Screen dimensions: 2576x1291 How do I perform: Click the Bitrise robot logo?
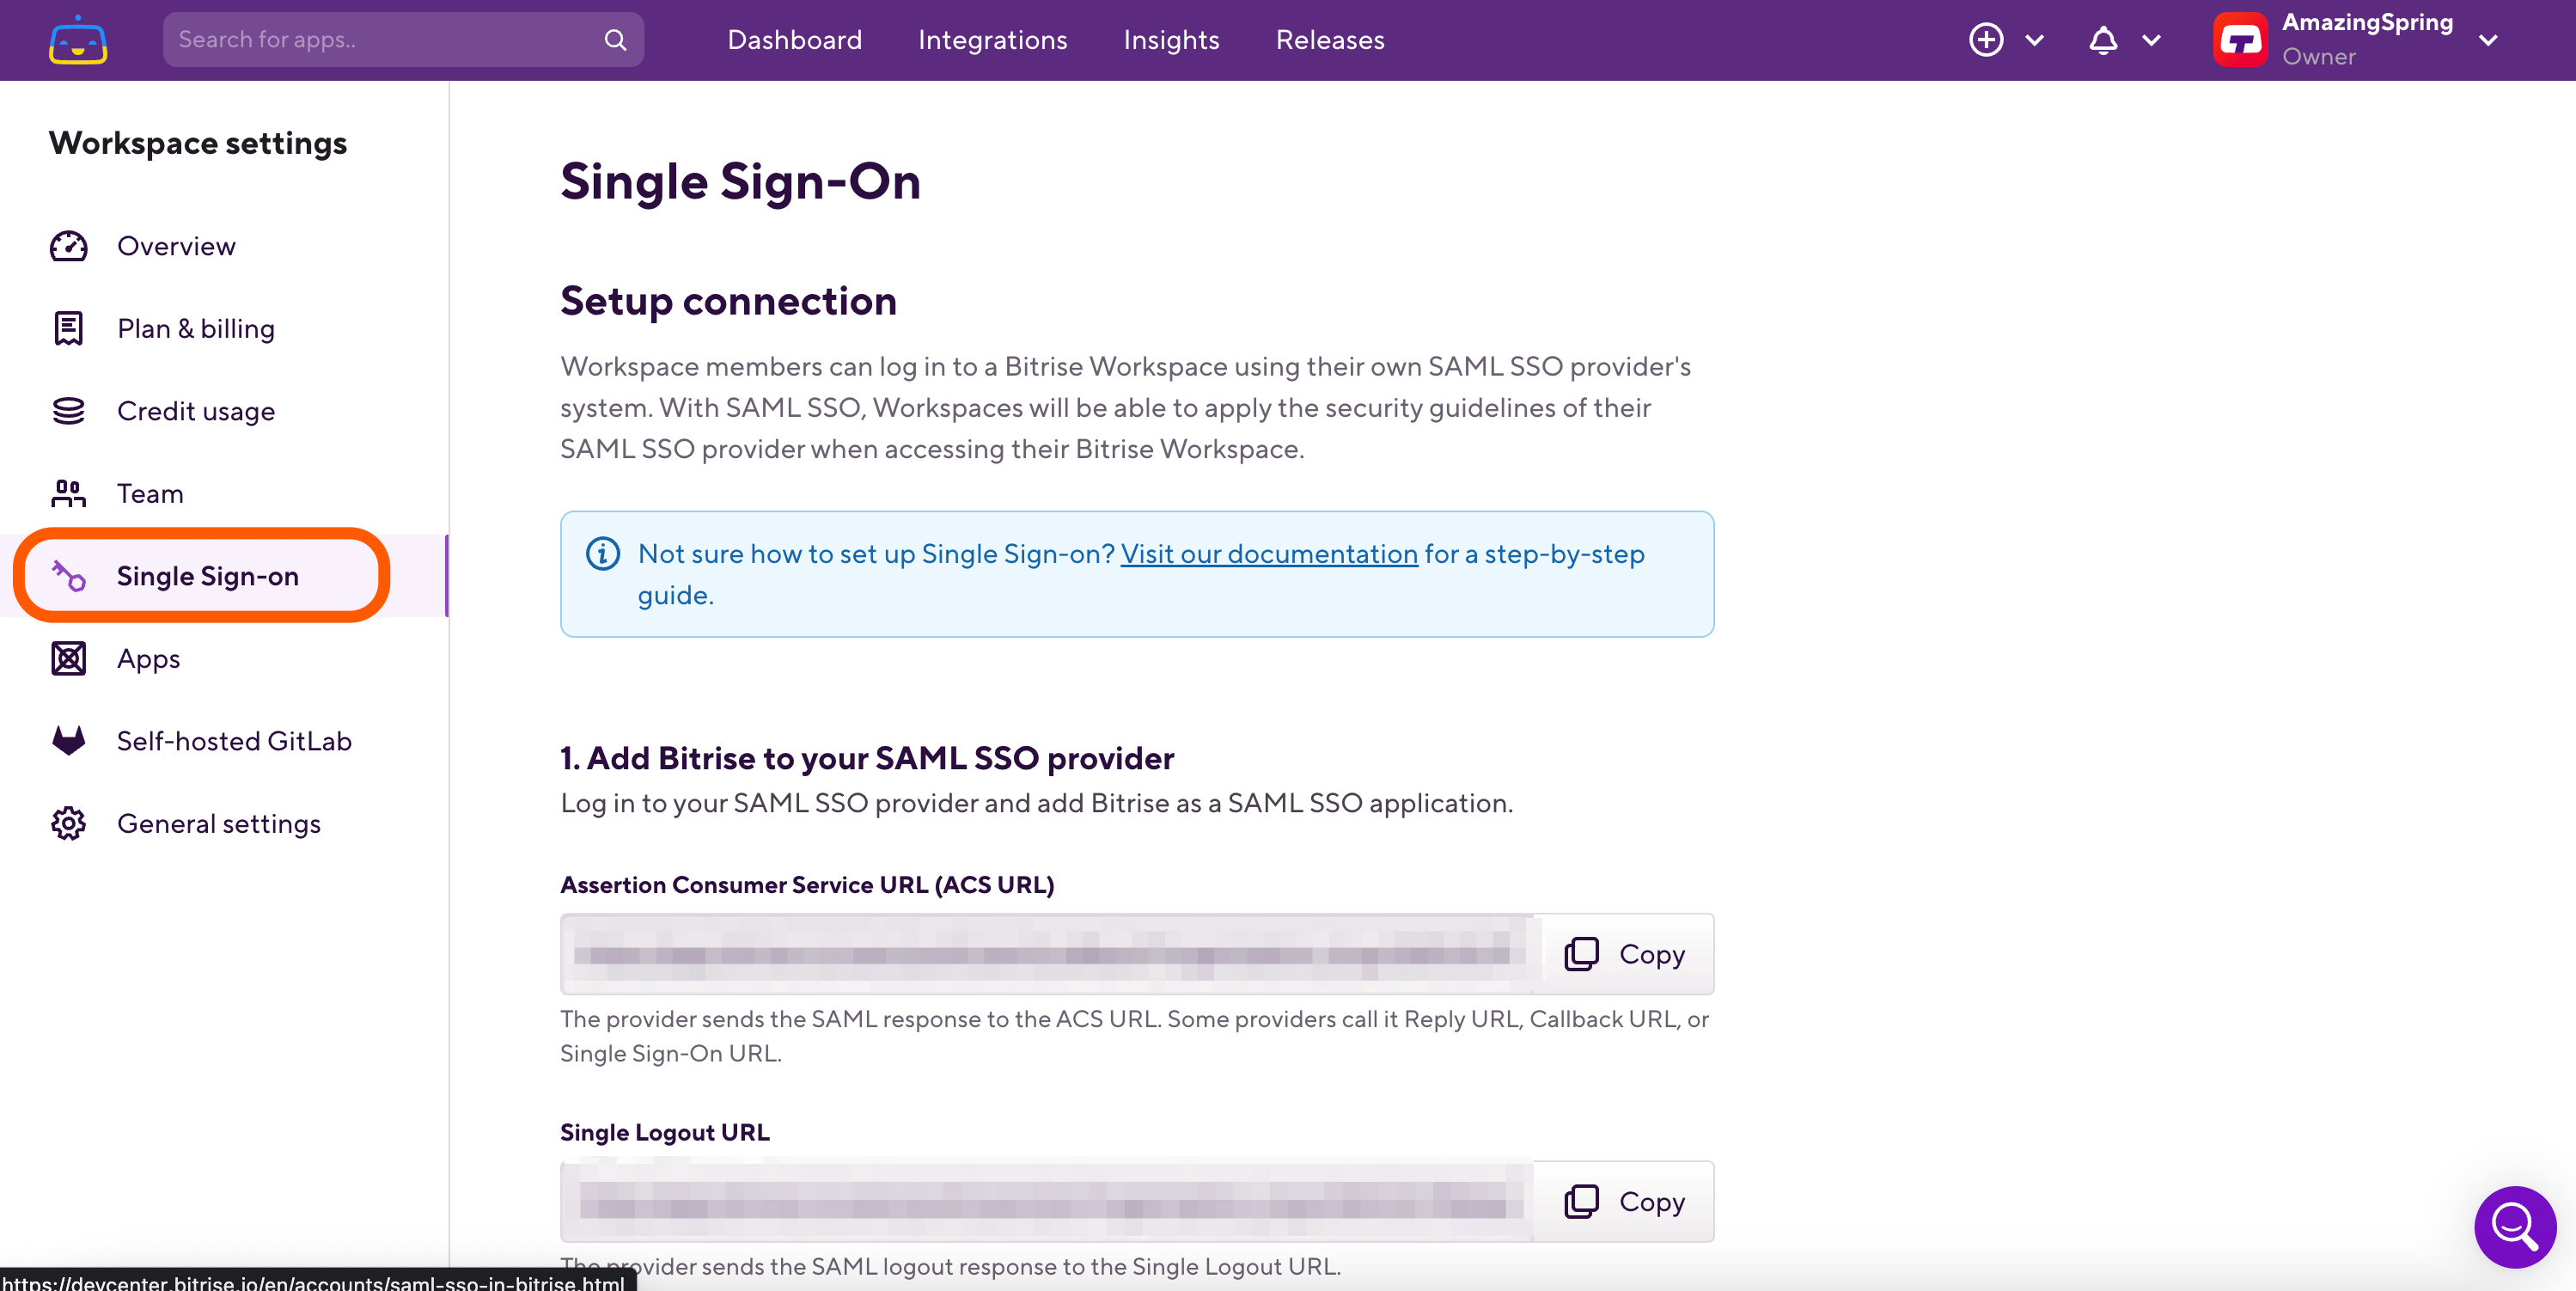tap(77, 40)
